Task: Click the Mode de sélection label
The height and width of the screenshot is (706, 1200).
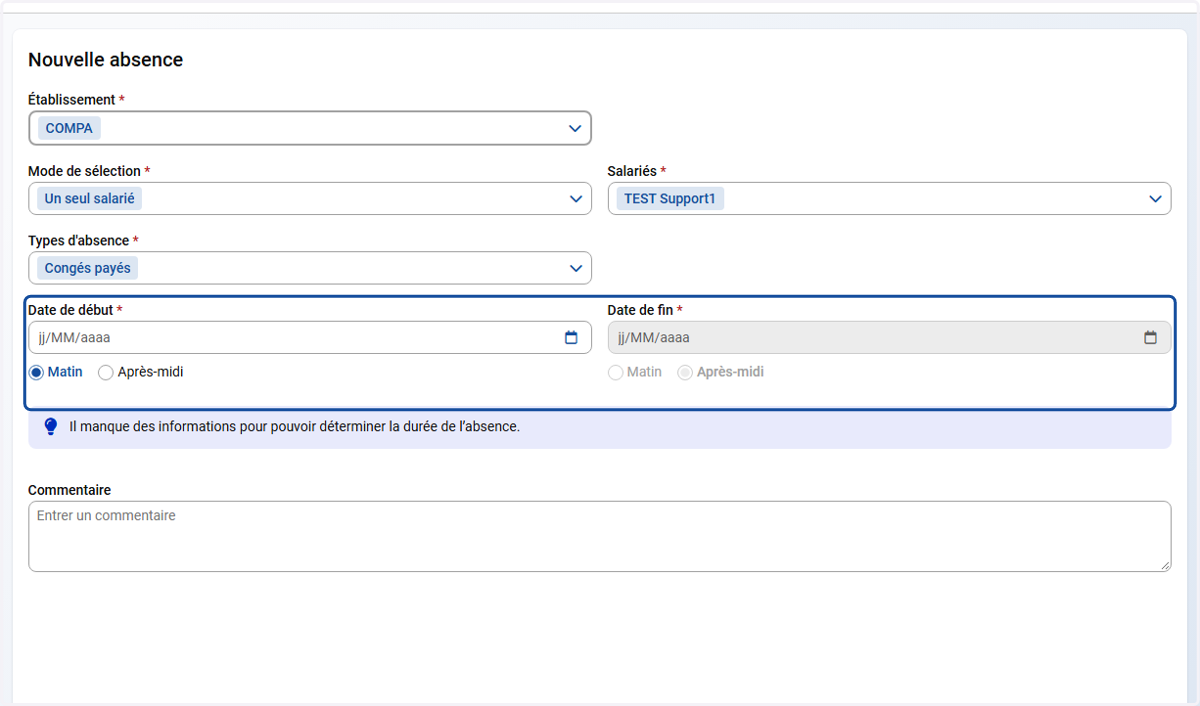Action: pyautogui.click(x=84, y=171)
